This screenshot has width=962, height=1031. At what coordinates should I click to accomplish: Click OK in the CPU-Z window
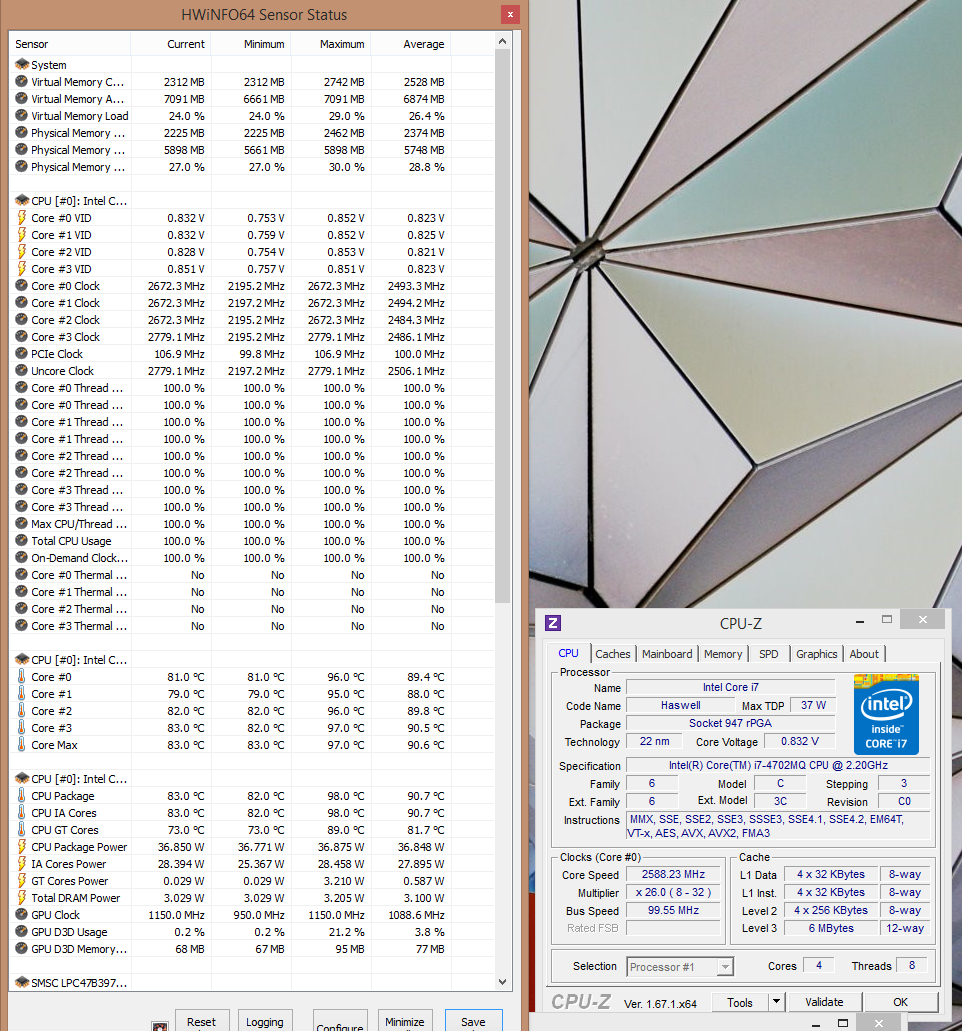click(900, 1001)
